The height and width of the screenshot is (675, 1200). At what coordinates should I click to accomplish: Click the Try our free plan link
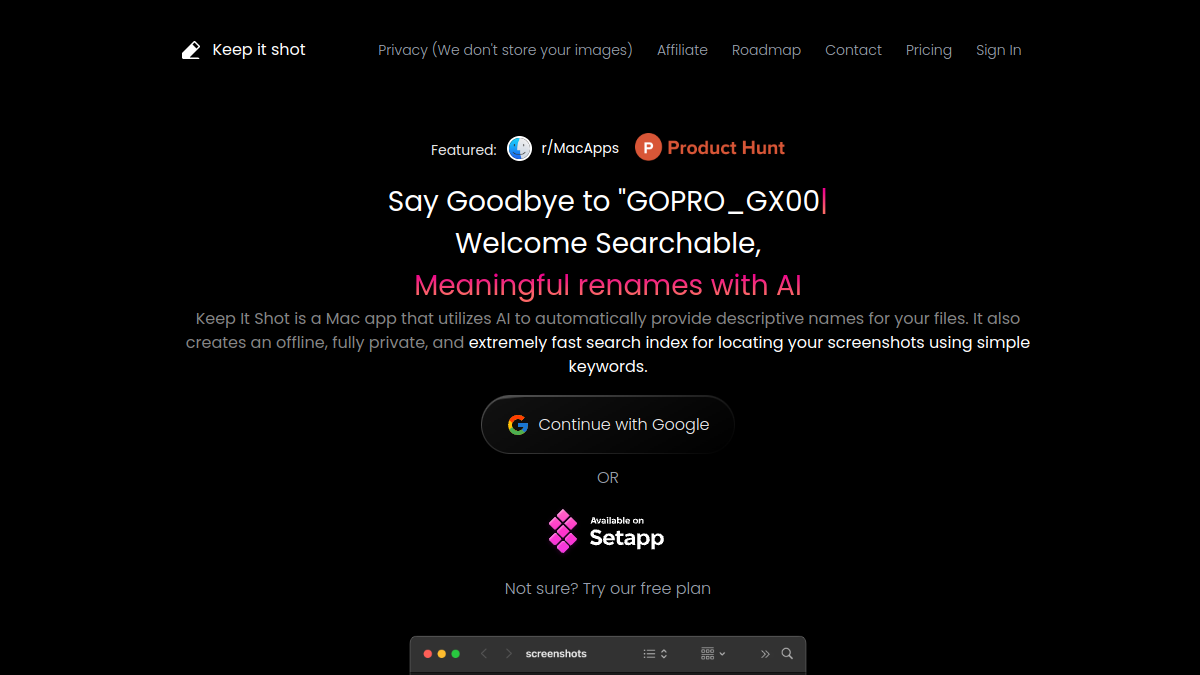(x=647, y=589)
